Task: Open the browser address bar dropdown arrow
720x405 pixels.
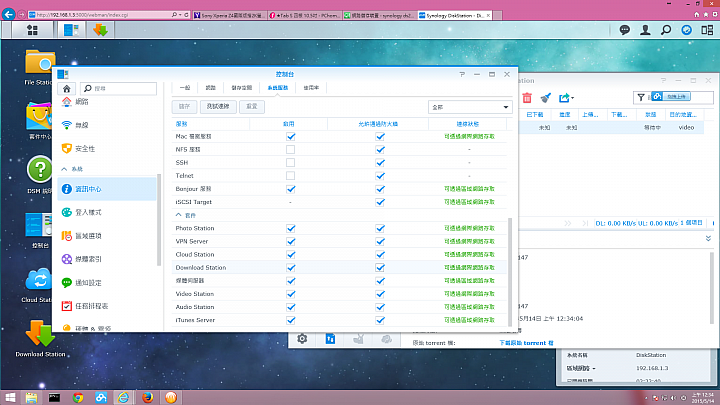Action: pos(180,15)
